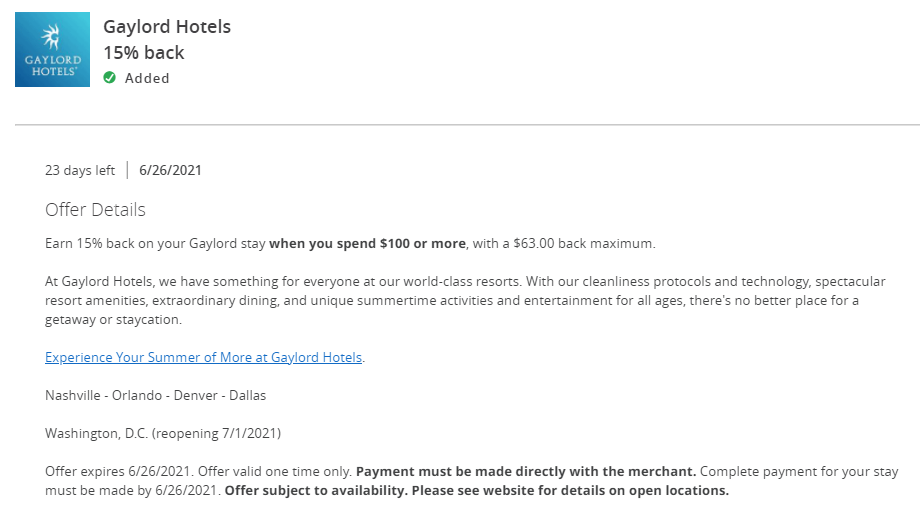The image size is (920, 515).
Task: Click the Orlando location name
Action: point(137,395)
